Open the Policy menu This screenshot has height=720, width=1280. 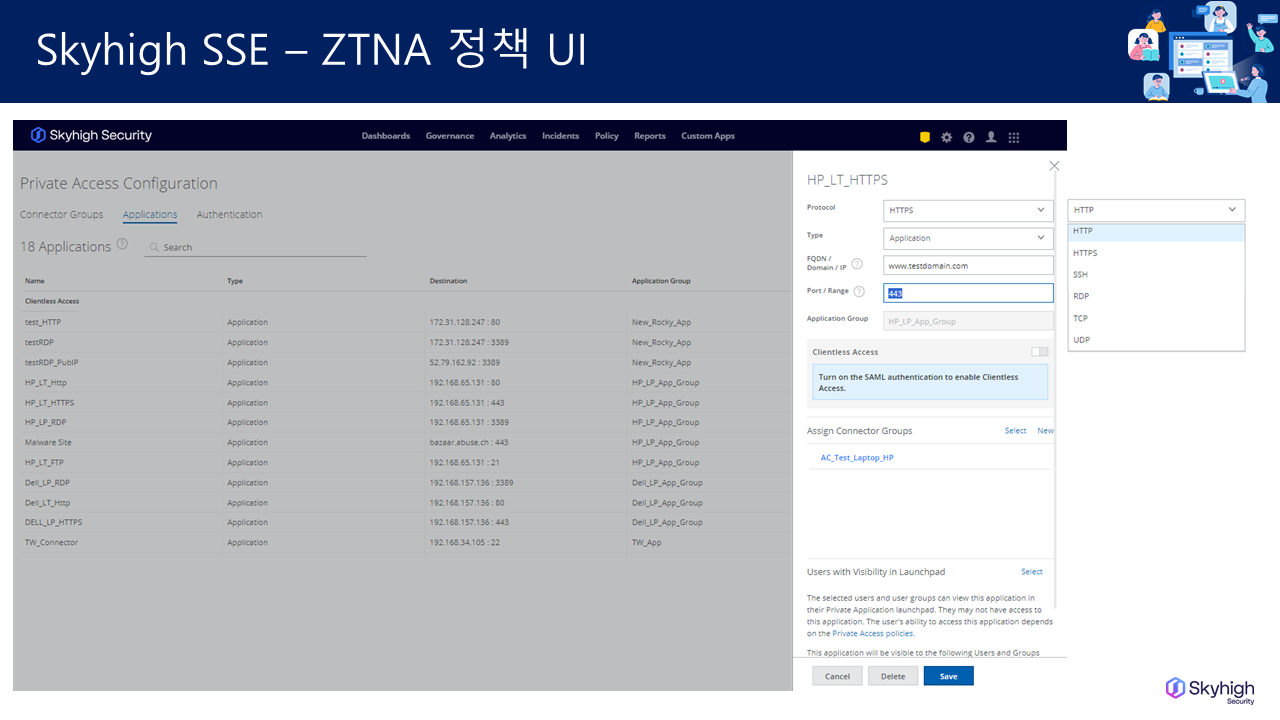pyautogui.click(x=606, y=136)
